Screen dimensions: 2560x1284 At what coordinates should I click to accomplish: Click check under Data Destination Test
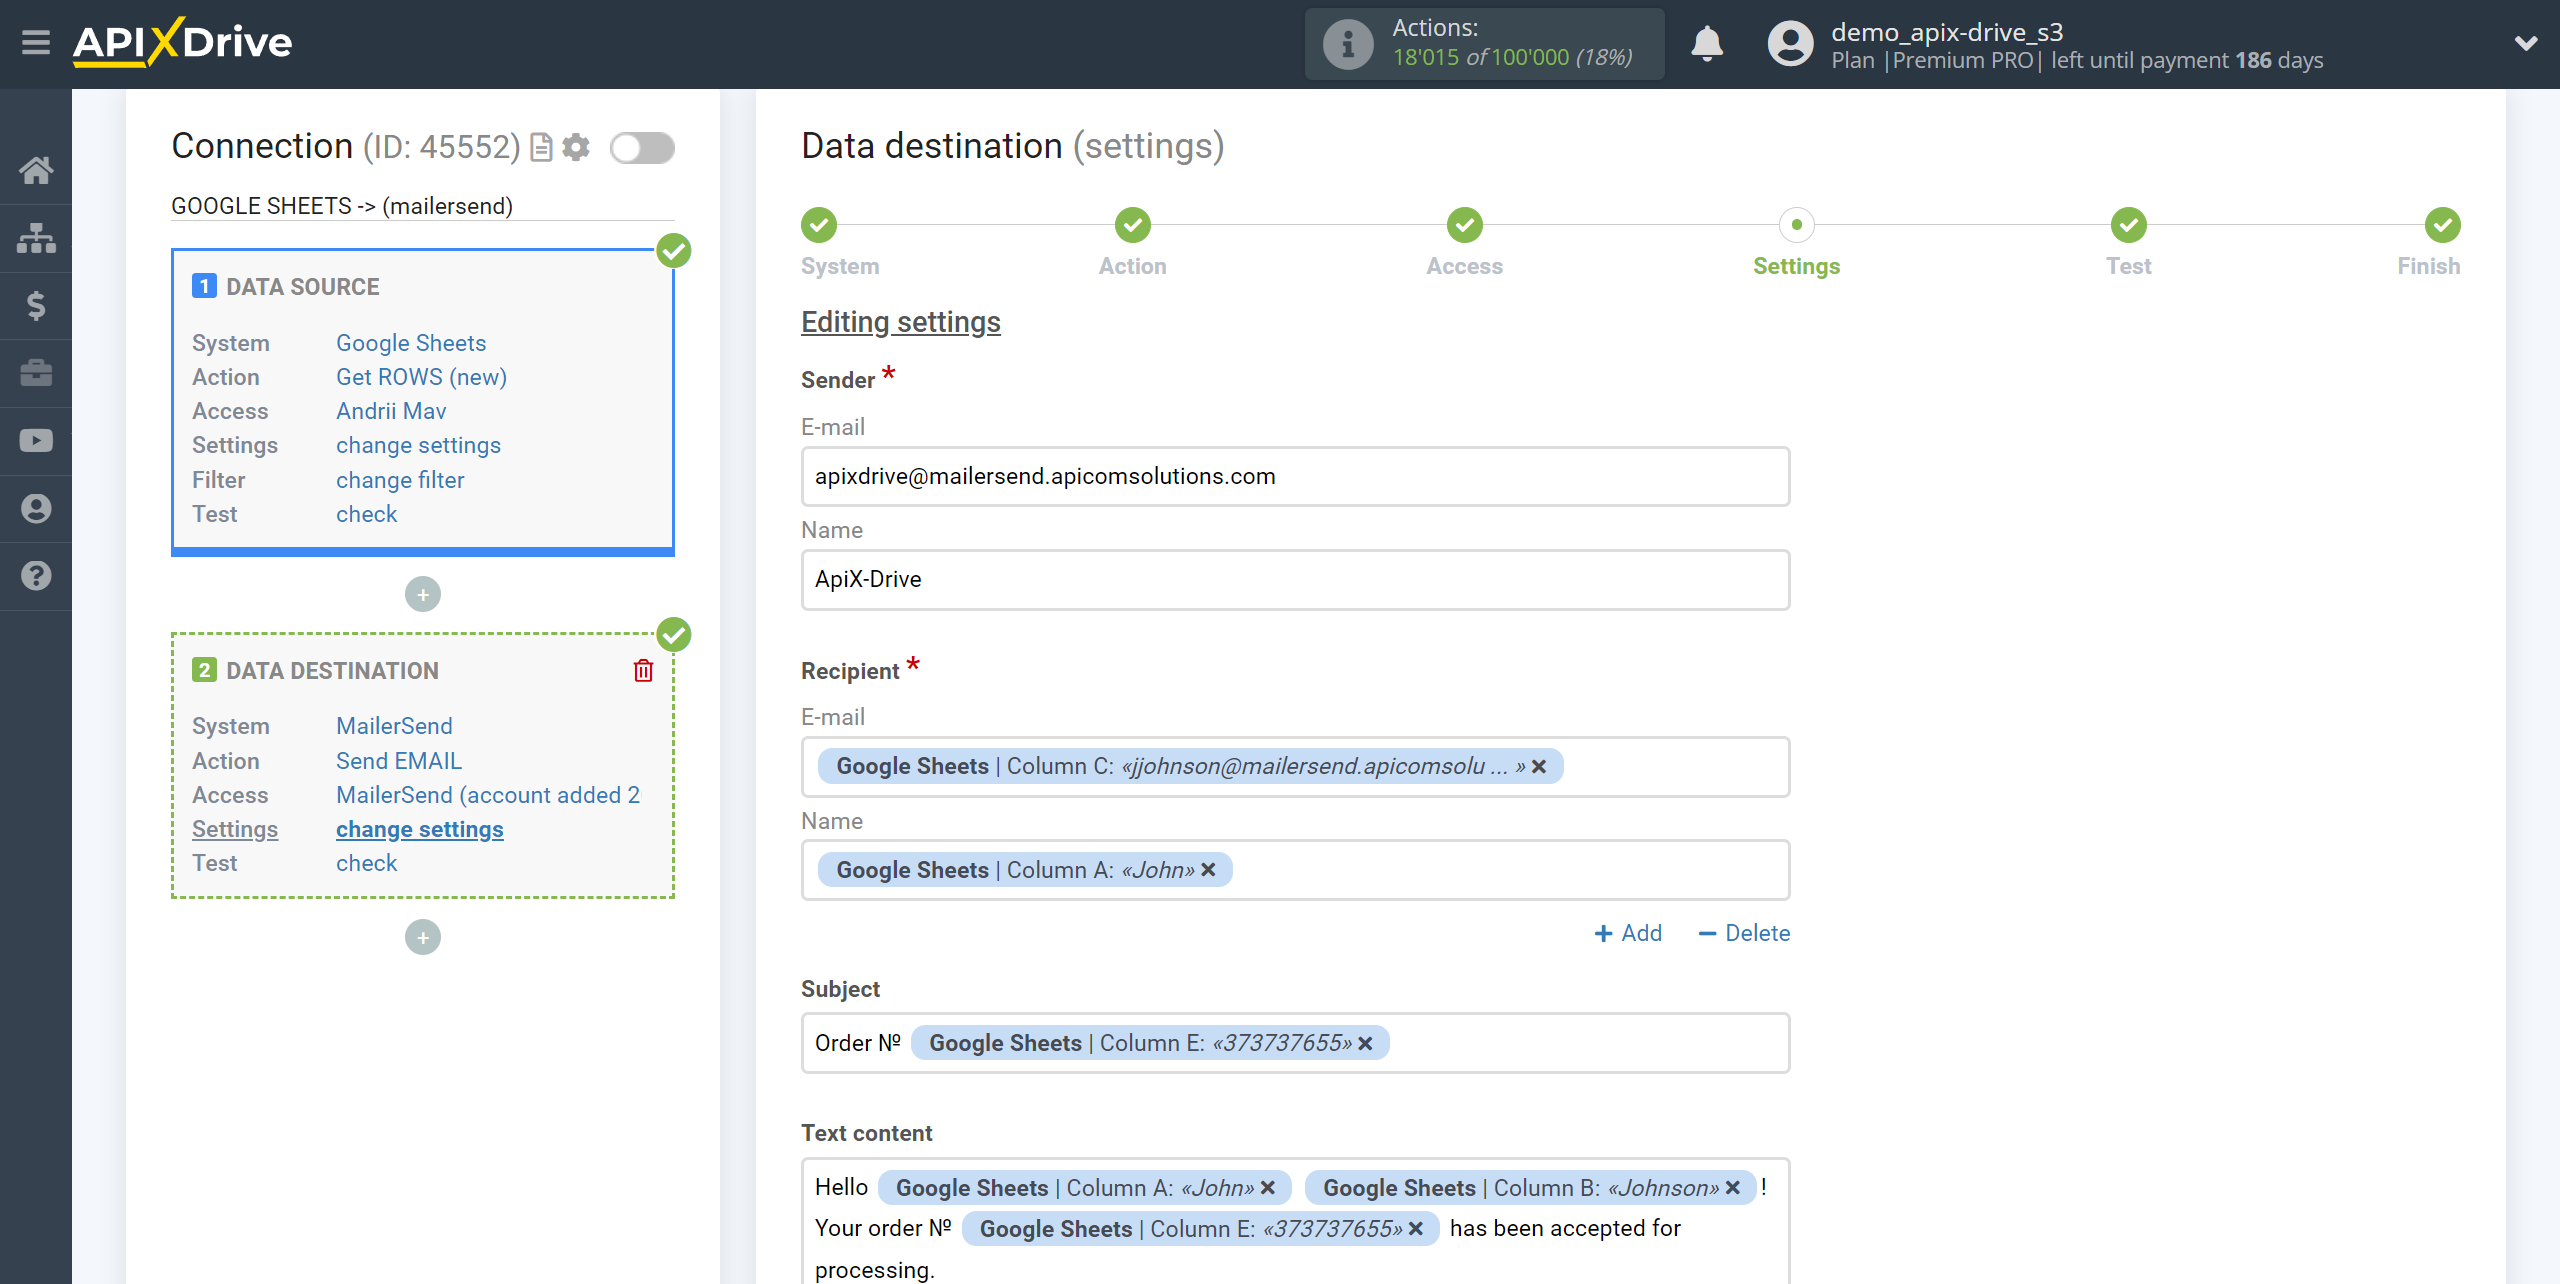[366, 863]
